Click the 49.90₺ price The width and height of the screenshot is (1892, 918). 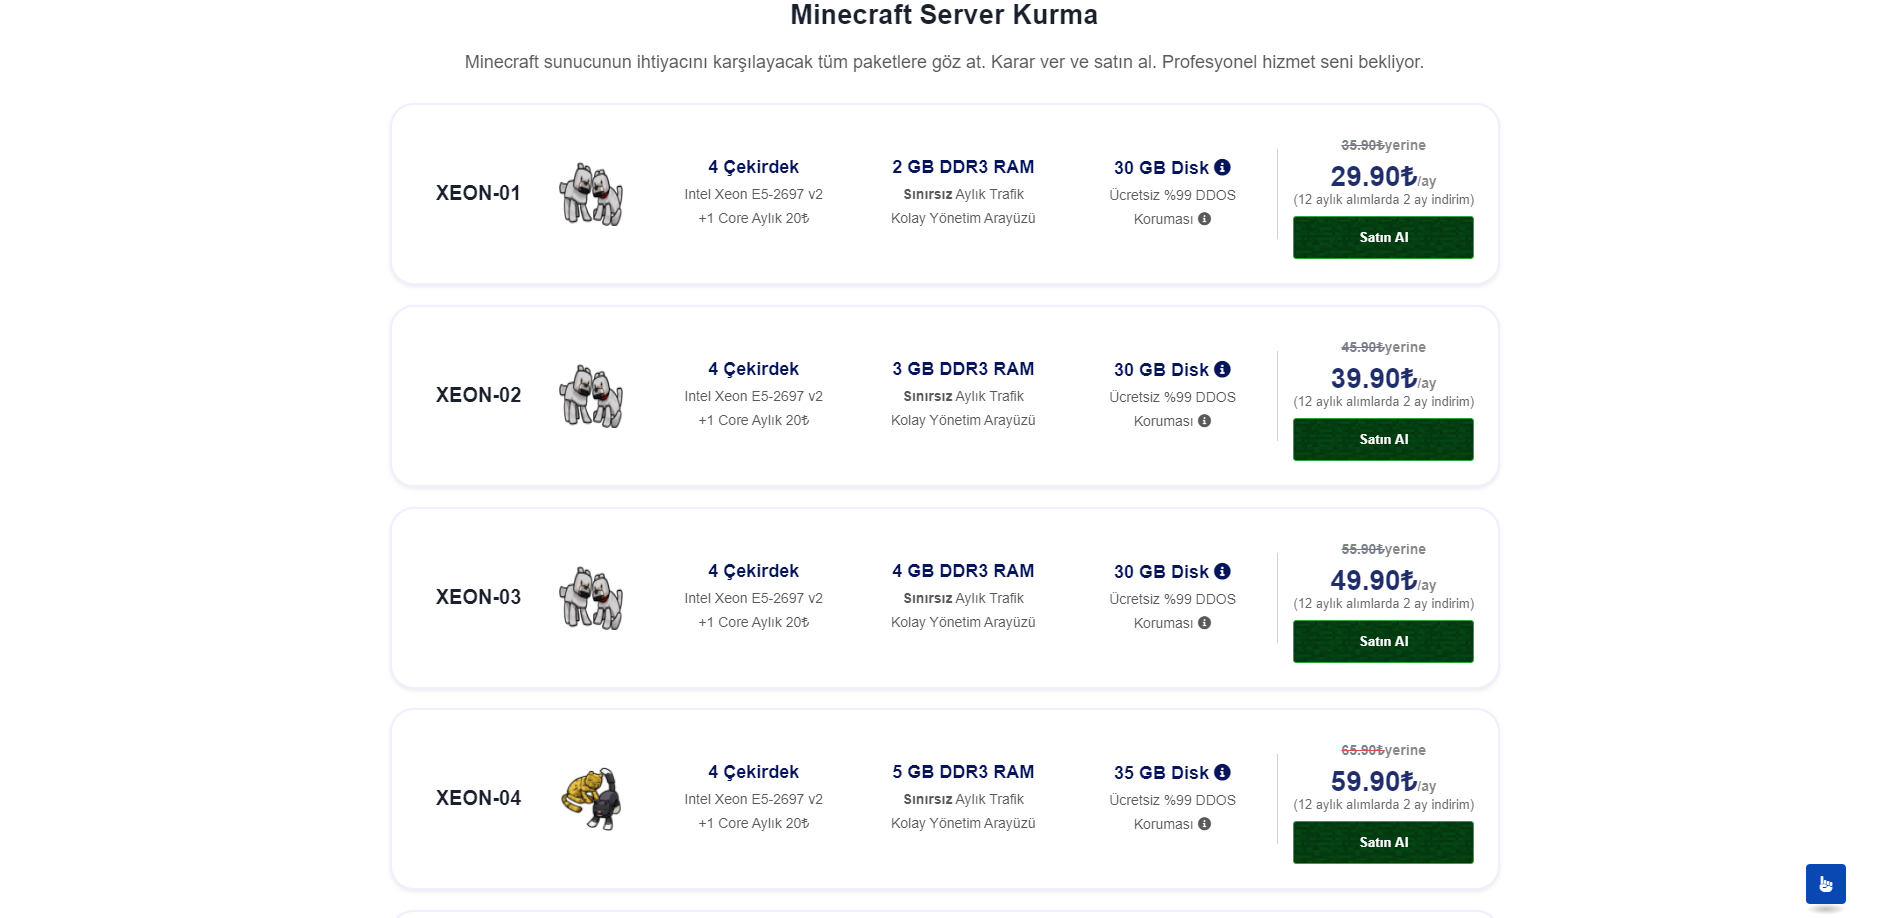[1373, 580]
